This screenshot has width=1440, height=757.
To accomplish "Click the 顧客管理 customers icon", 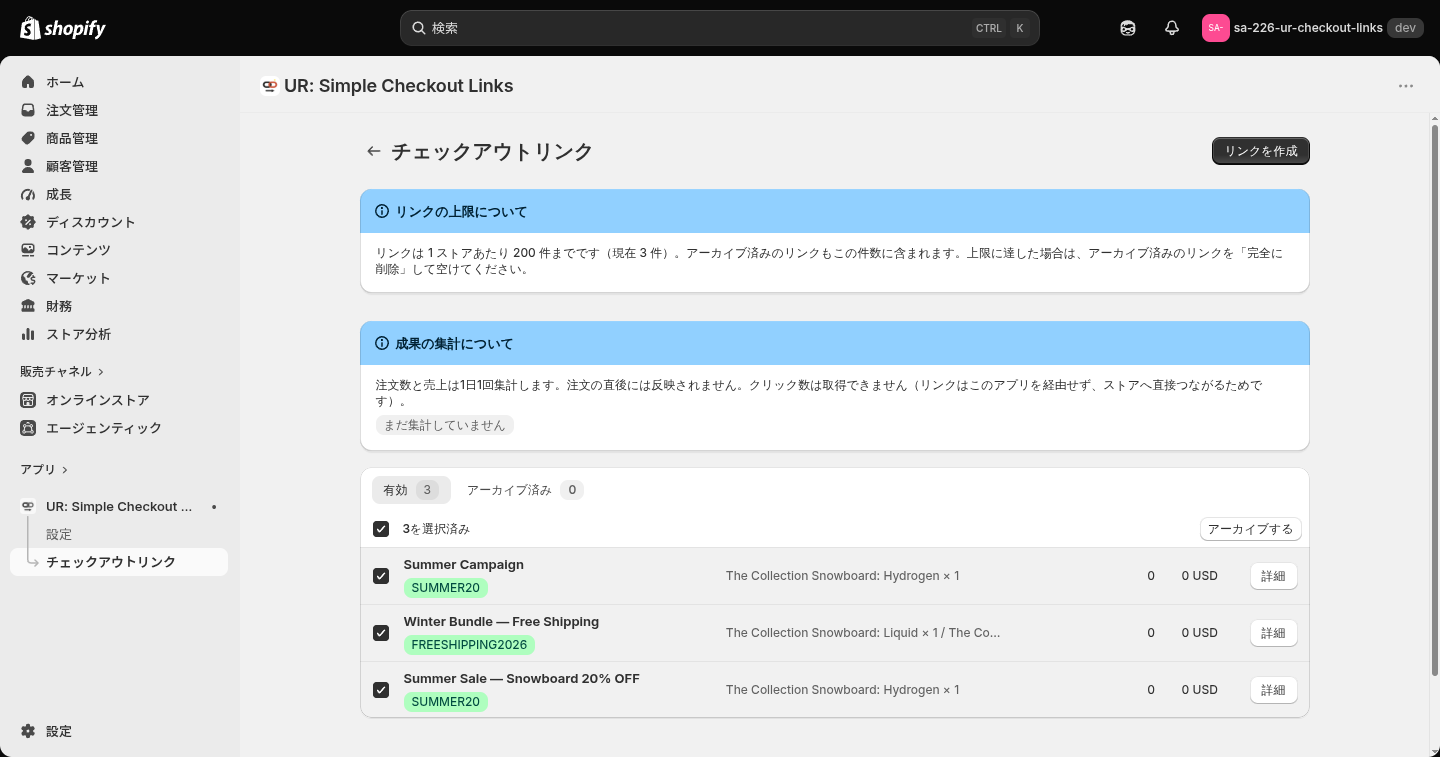I will 28,166.
